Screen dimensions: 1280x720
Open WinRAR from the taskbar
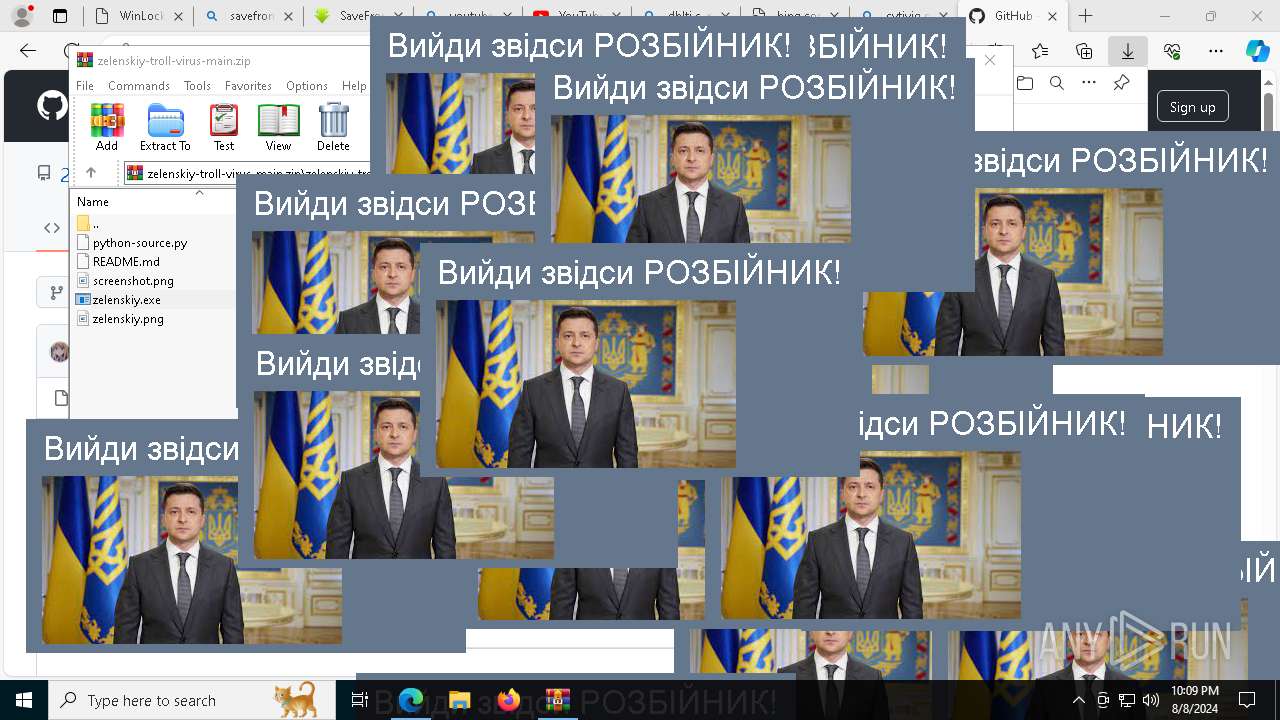pos(557,700)
